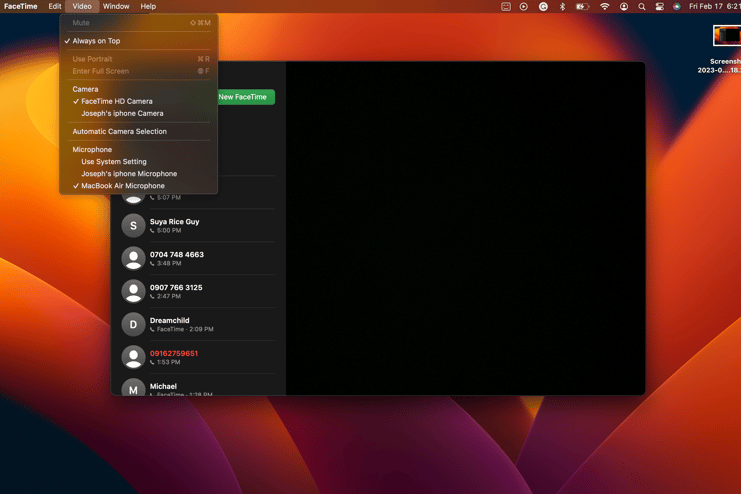Choose Joseph's iphone Microphone
The height and width of the screenshot is (494, 741).
(138, 174)
